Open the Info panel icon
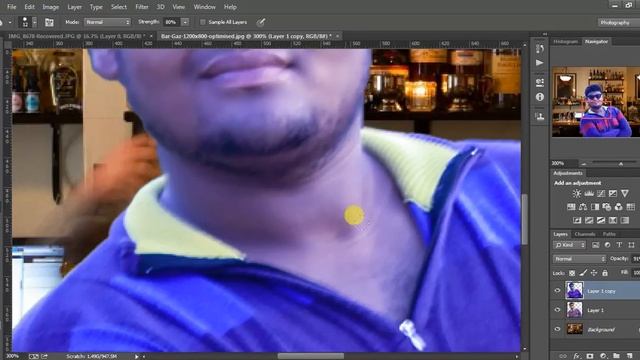This screenshot has height=360, width=640. (x=540, y=97)
